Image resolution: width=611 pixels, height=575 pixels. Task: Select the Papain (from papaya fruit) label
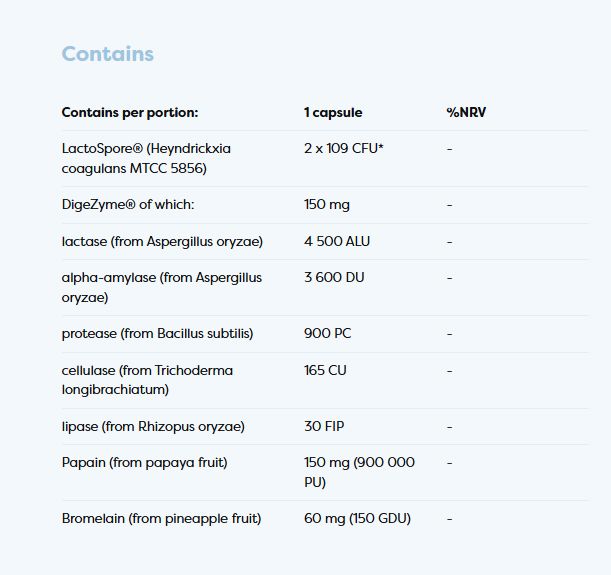pyautogui.click(x=145, y=462)
